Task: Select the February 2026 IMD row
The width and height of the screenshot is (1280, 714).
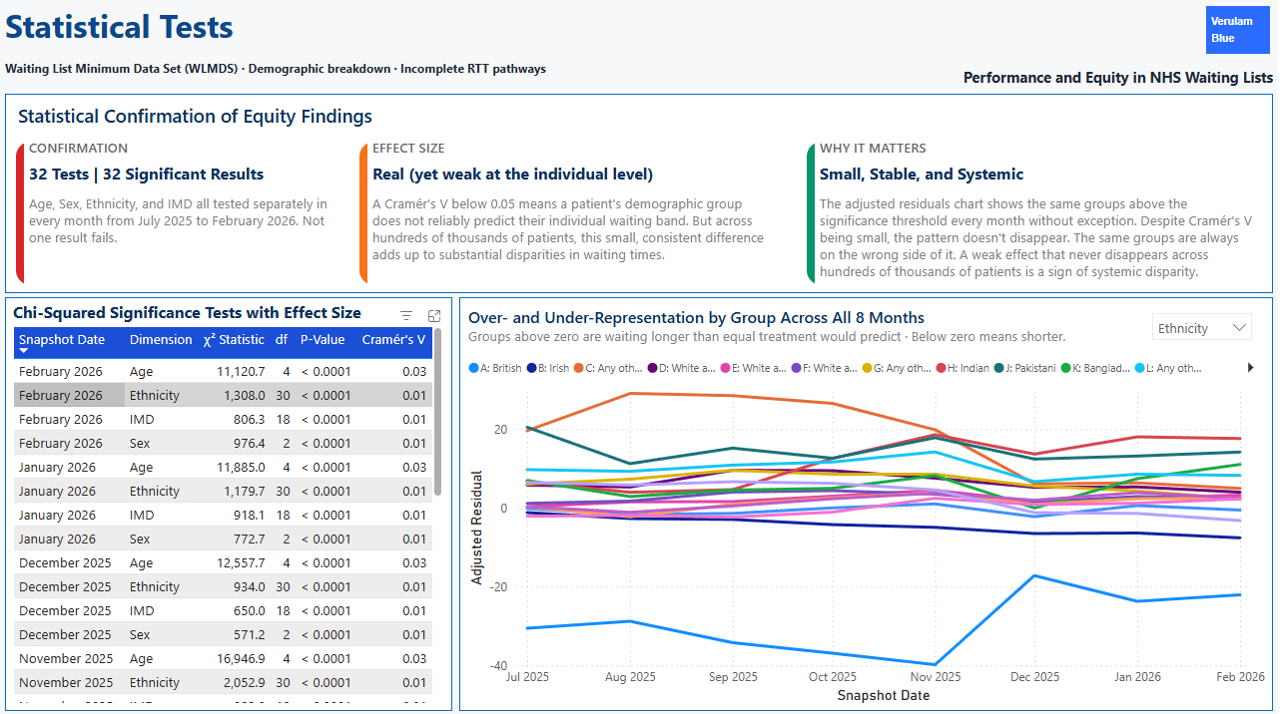Action: [x=224, y=420]
